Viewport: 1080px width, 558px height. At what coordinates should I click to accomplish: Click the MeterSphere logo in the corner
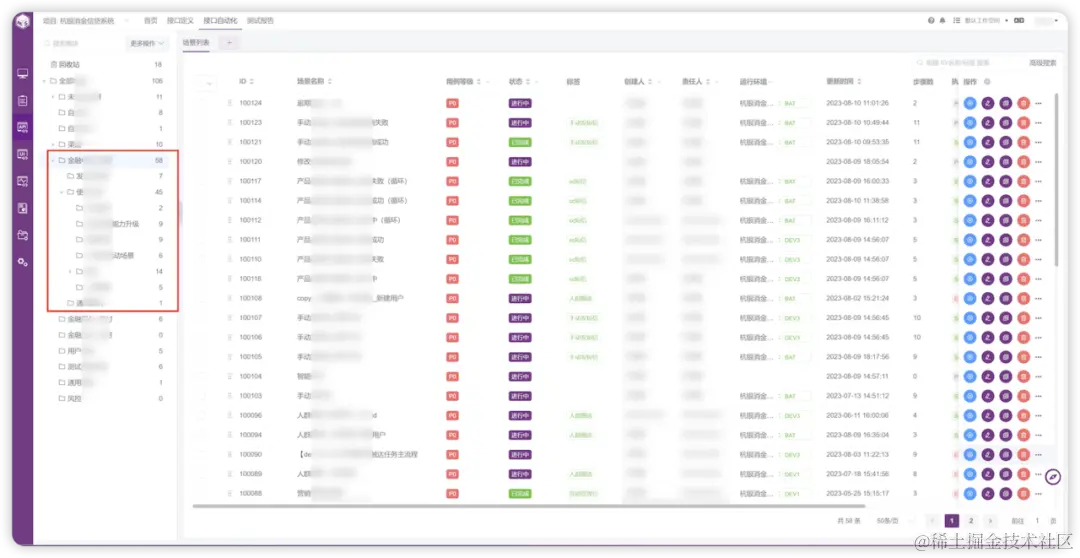pyautogui.click(x=23, y=21)
